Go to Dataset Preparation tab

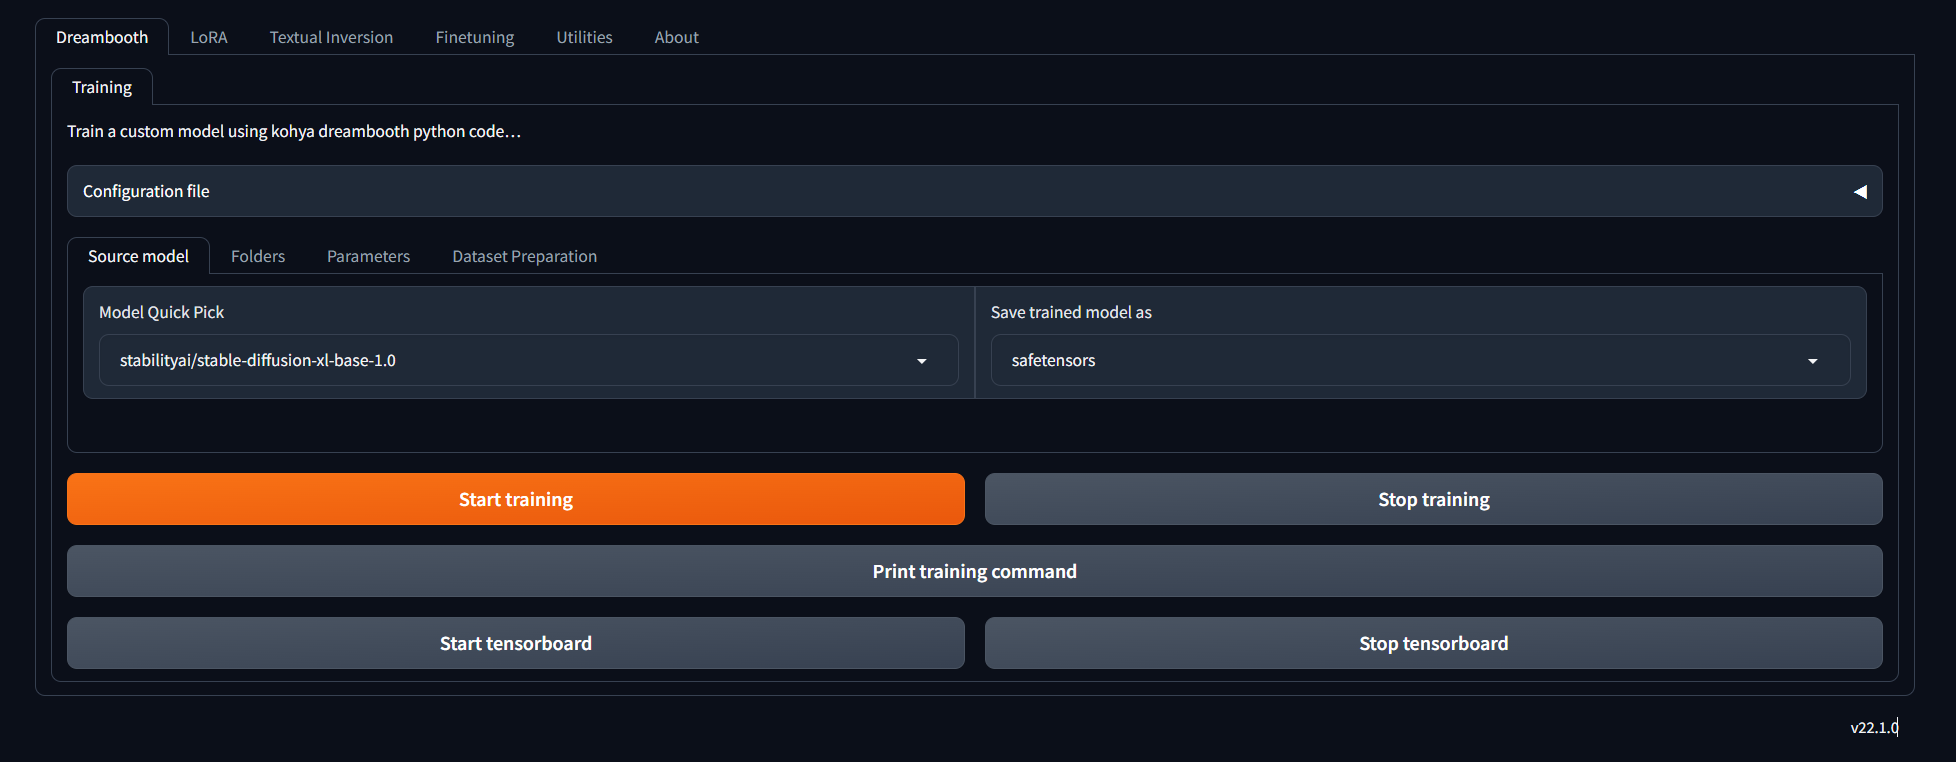pos(524,256)
